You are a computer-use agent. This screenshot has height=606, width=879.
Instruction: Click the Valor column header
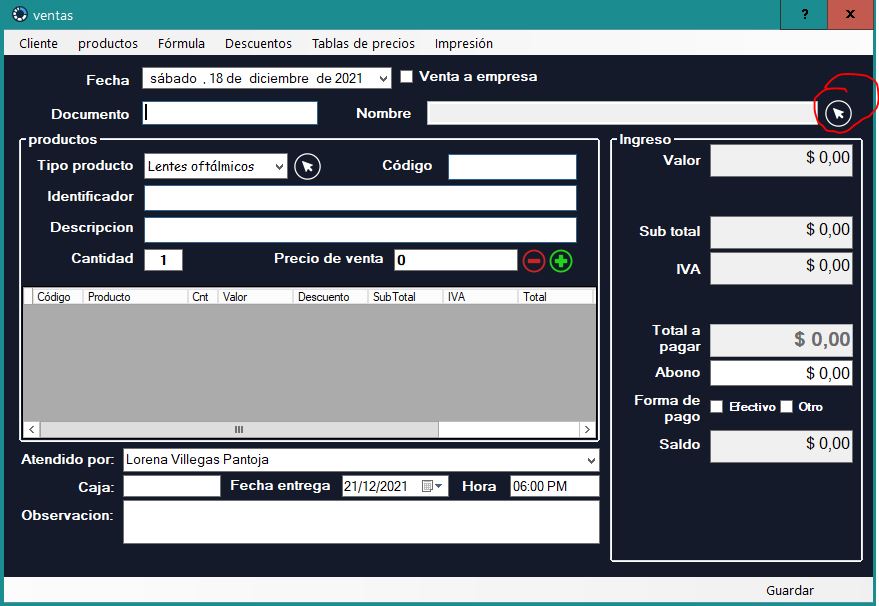click(256, 297)
